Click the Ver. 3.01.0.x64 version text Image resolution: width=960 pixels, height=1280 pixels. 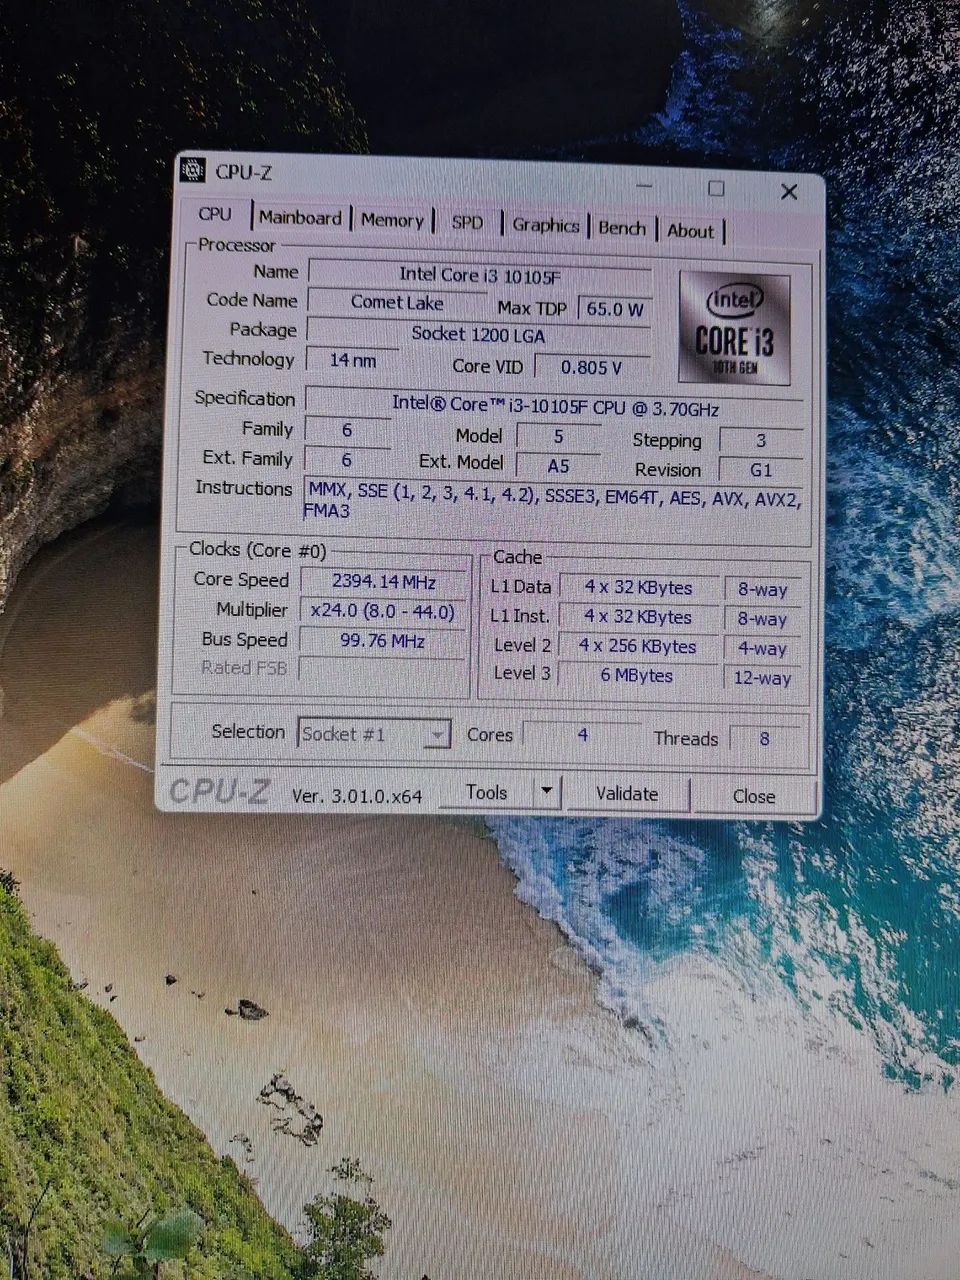(x=357, y=796)
